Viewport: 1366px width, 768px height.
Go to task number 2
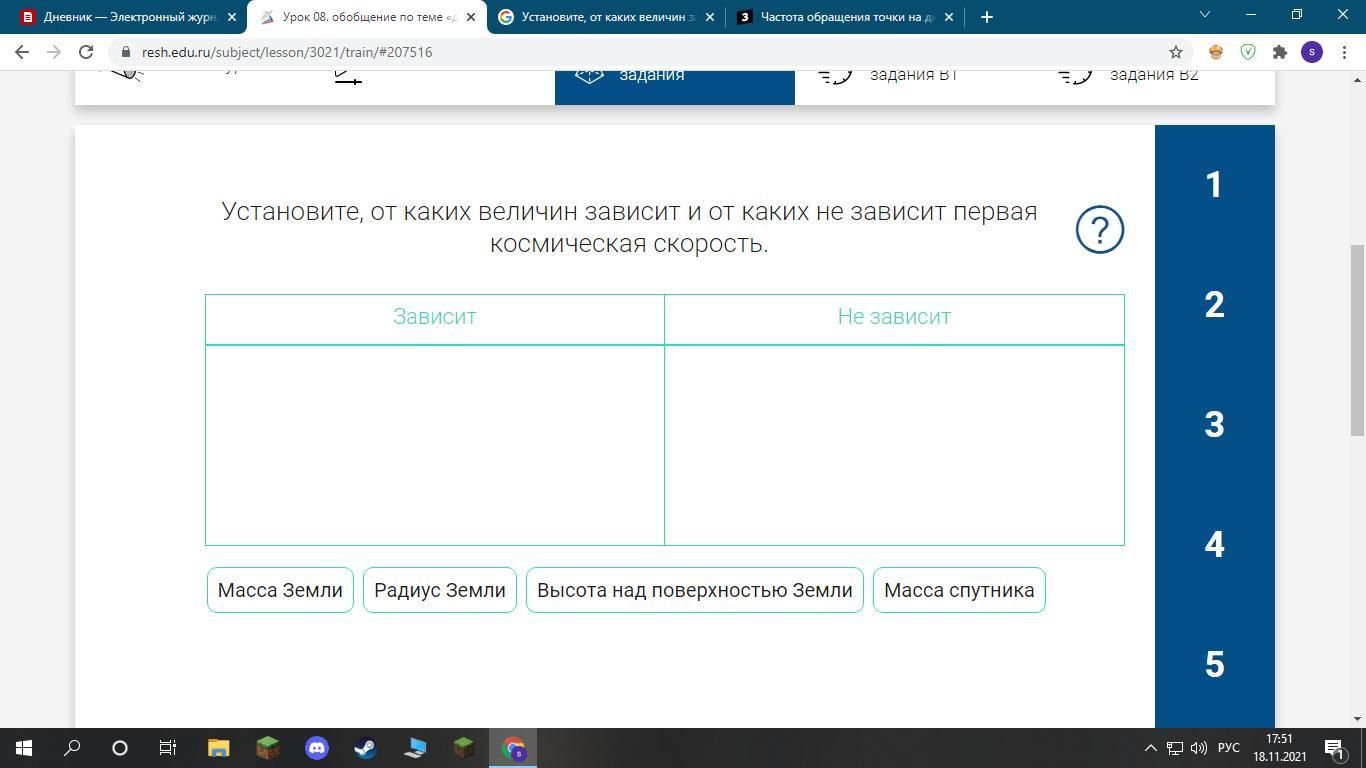point(1214,305)
